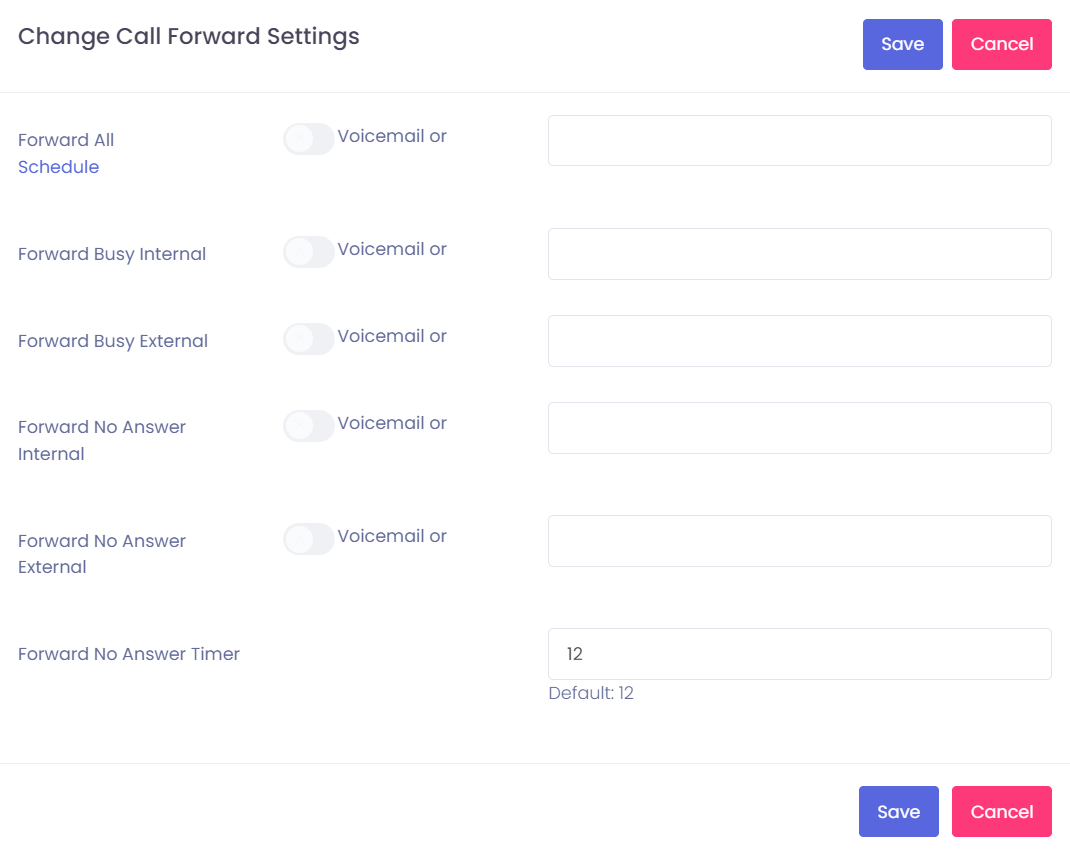1070x855 pixels.
Task: Switch on Forward Busy External voicemail
Action: tap(308, 339)
